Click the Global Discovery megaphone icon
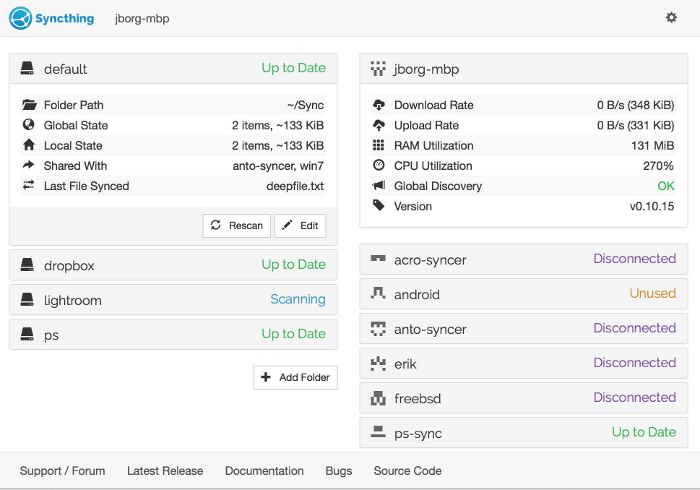The width and height of the screenshot is (700, 490). click(x=379, y=186)
